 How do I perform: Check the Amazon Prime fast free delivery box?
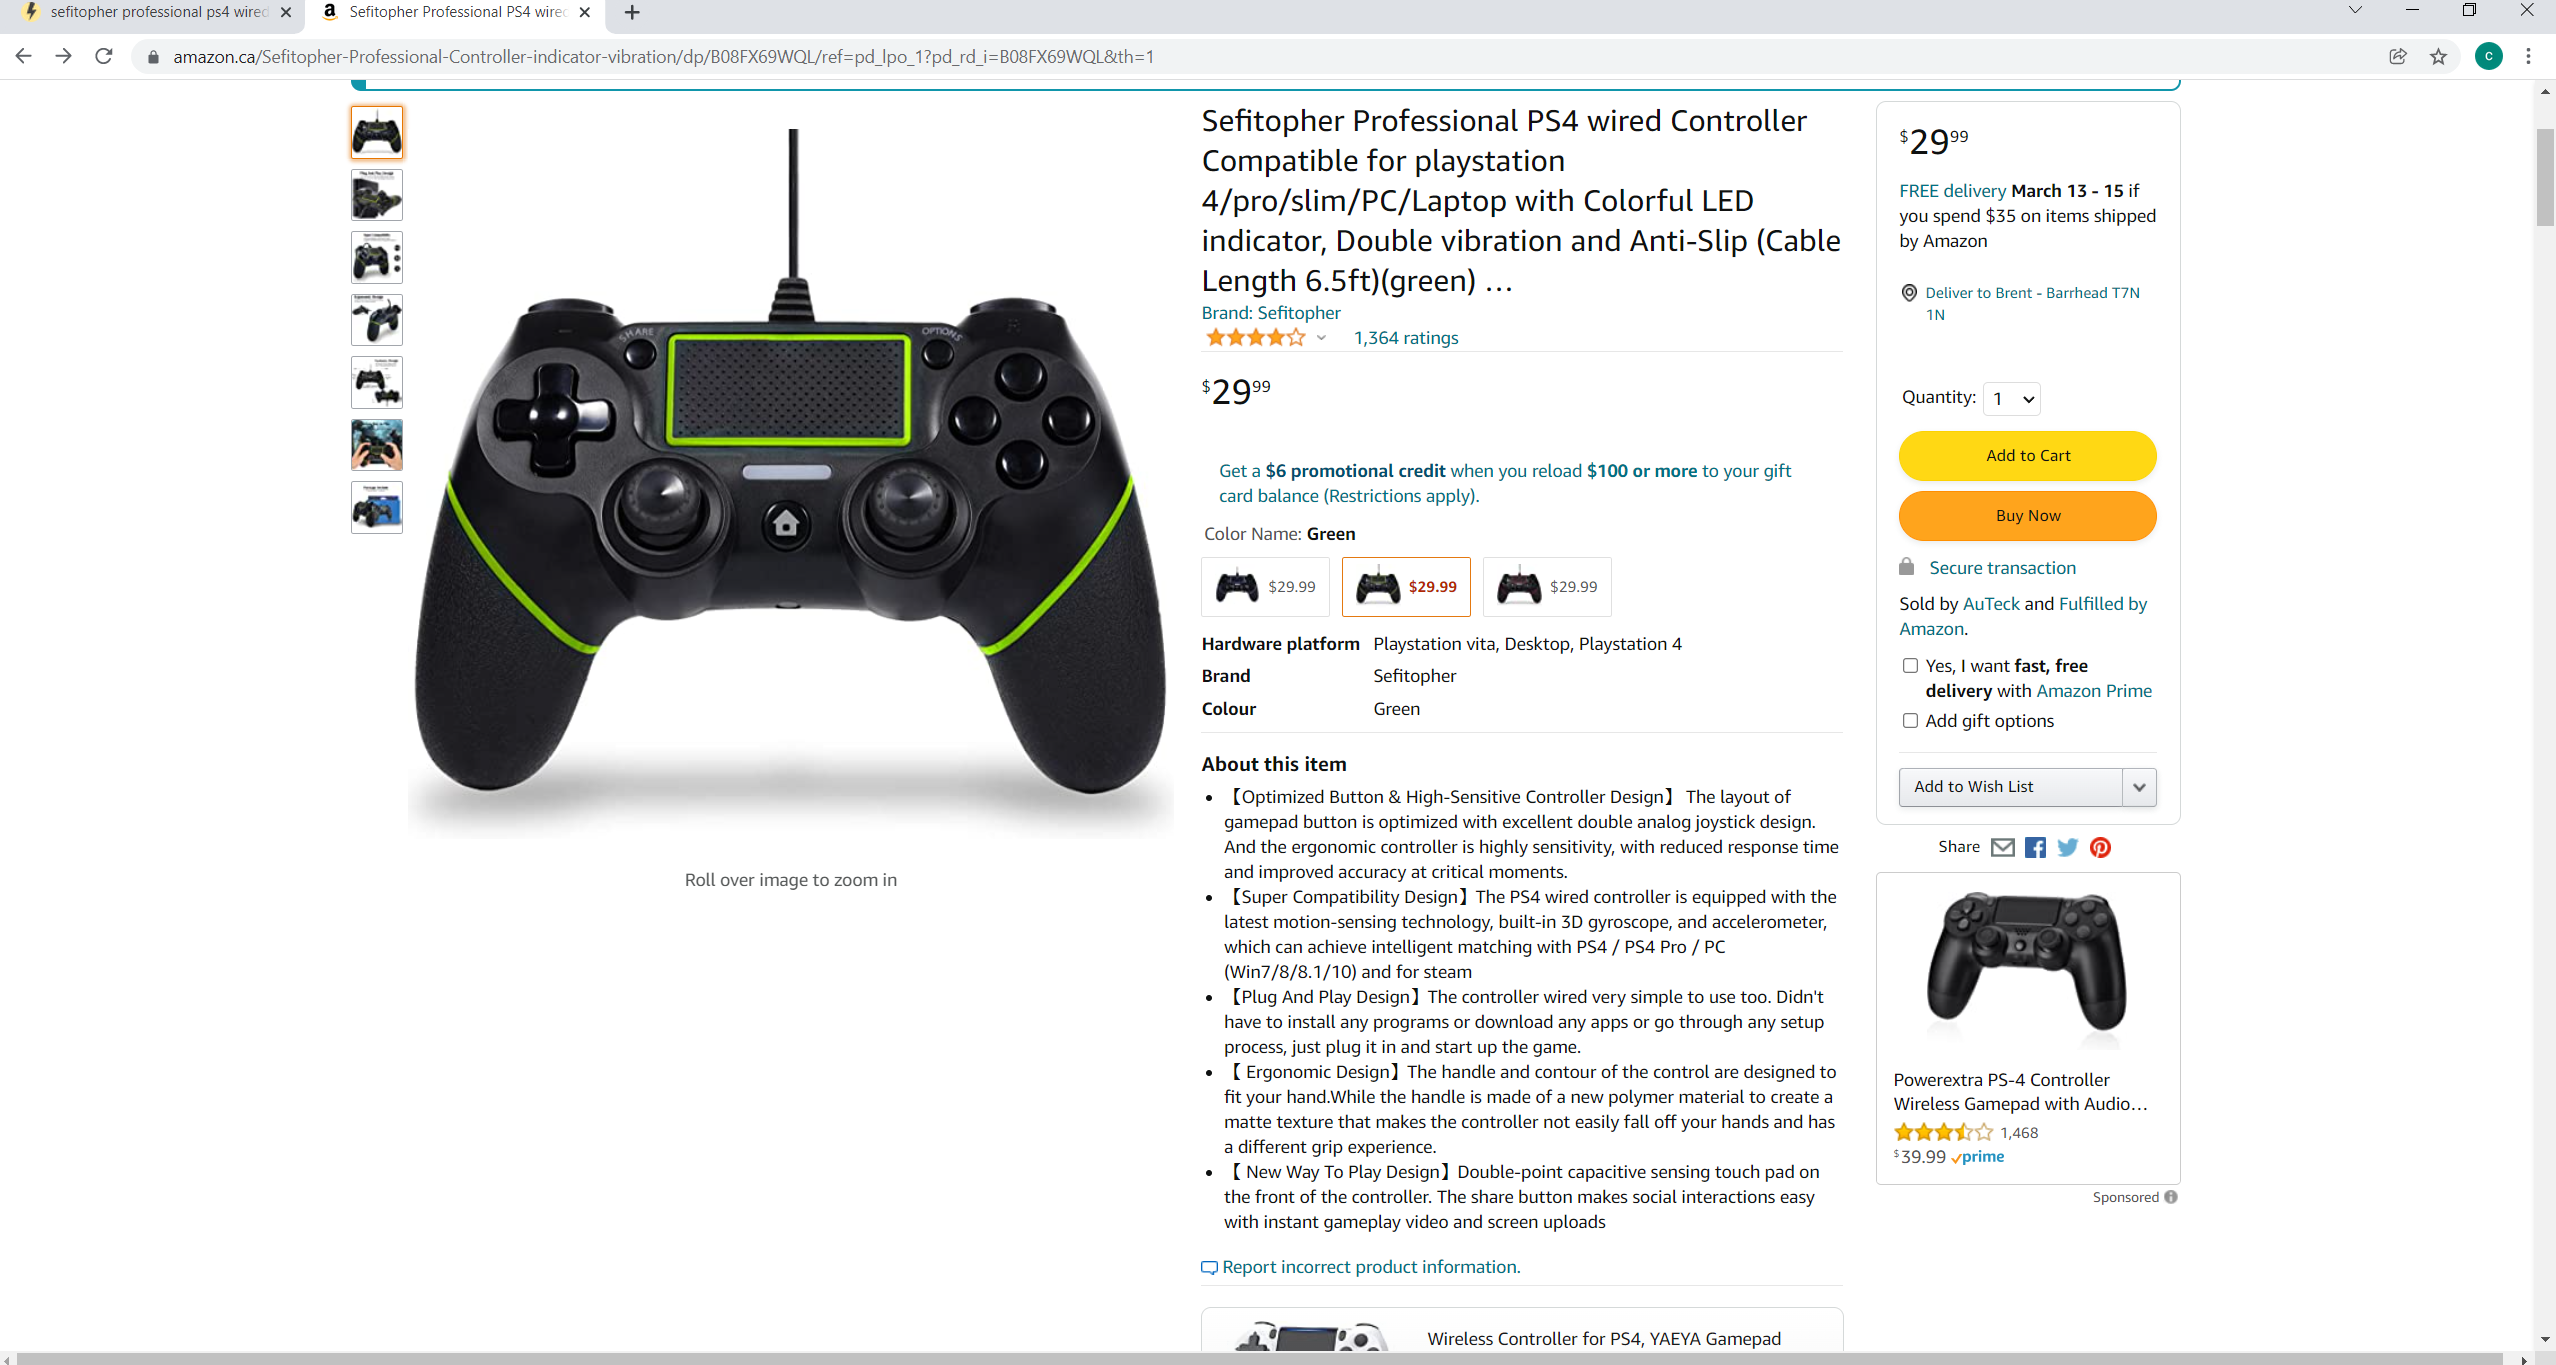coord(1910,665)
